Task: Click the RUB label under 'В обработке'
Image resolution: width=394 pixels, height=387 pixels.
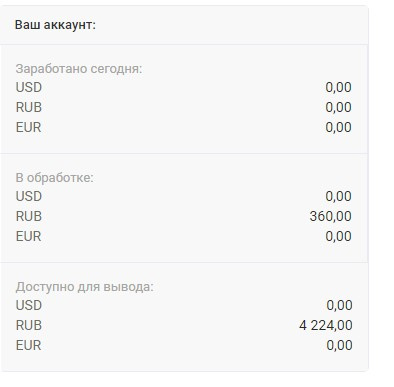Action: click(x=29, y=216)
